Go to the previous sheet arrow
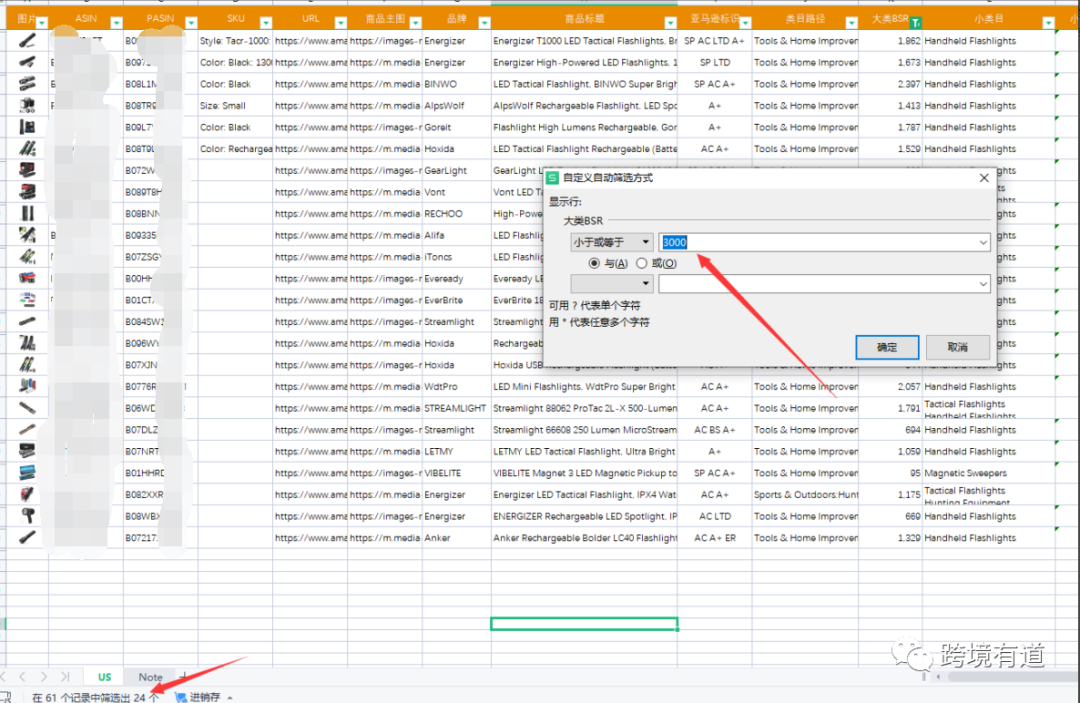The width and height of the screenshot is (1080, 703). tap(23, 677)
